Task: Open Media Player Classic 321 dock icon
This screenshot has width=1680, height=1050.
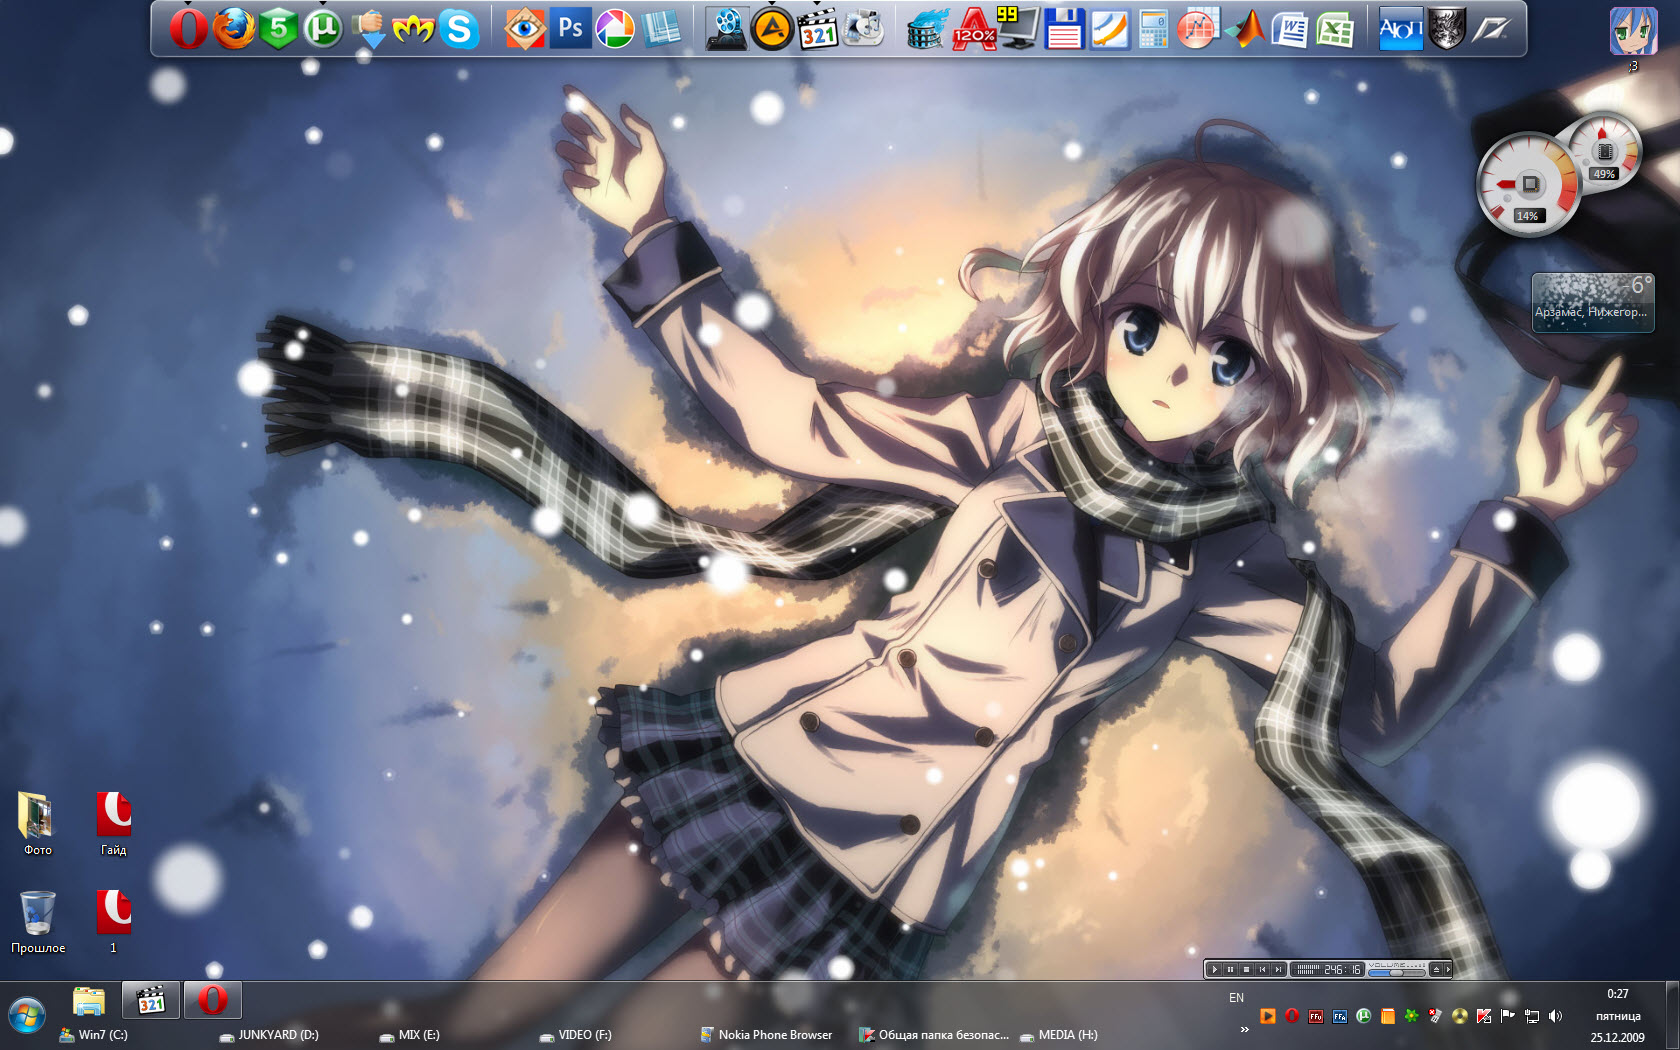Action: 818,29
